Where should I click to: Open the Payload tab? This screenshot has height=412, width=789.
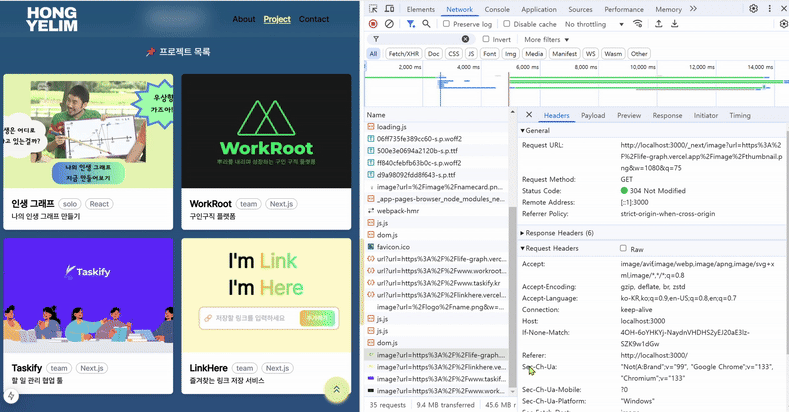pos(593,115)
